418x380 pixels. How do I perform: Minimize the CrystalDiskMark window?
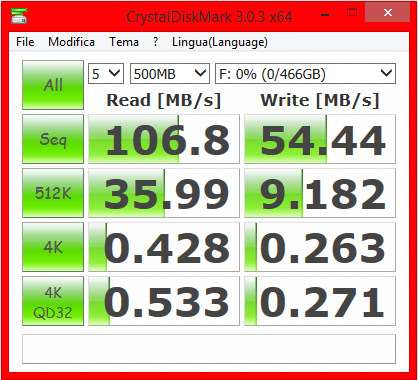[325, 14]
